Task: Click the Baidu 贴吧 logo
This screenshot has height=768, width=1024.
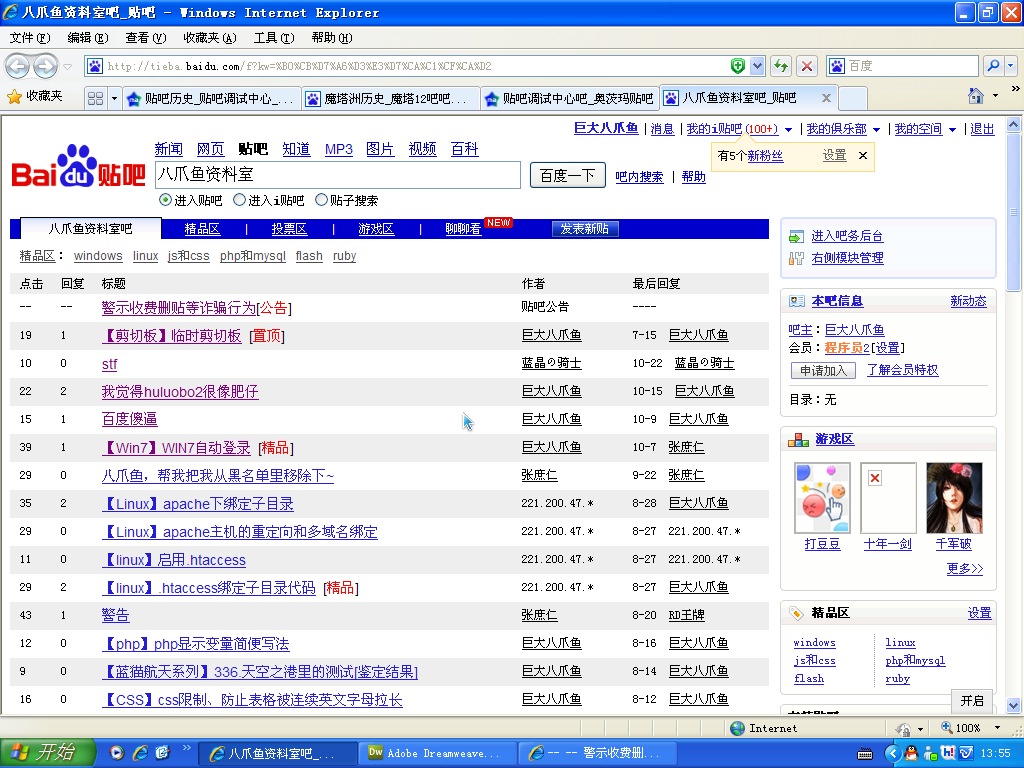Action: pos(78,167)
